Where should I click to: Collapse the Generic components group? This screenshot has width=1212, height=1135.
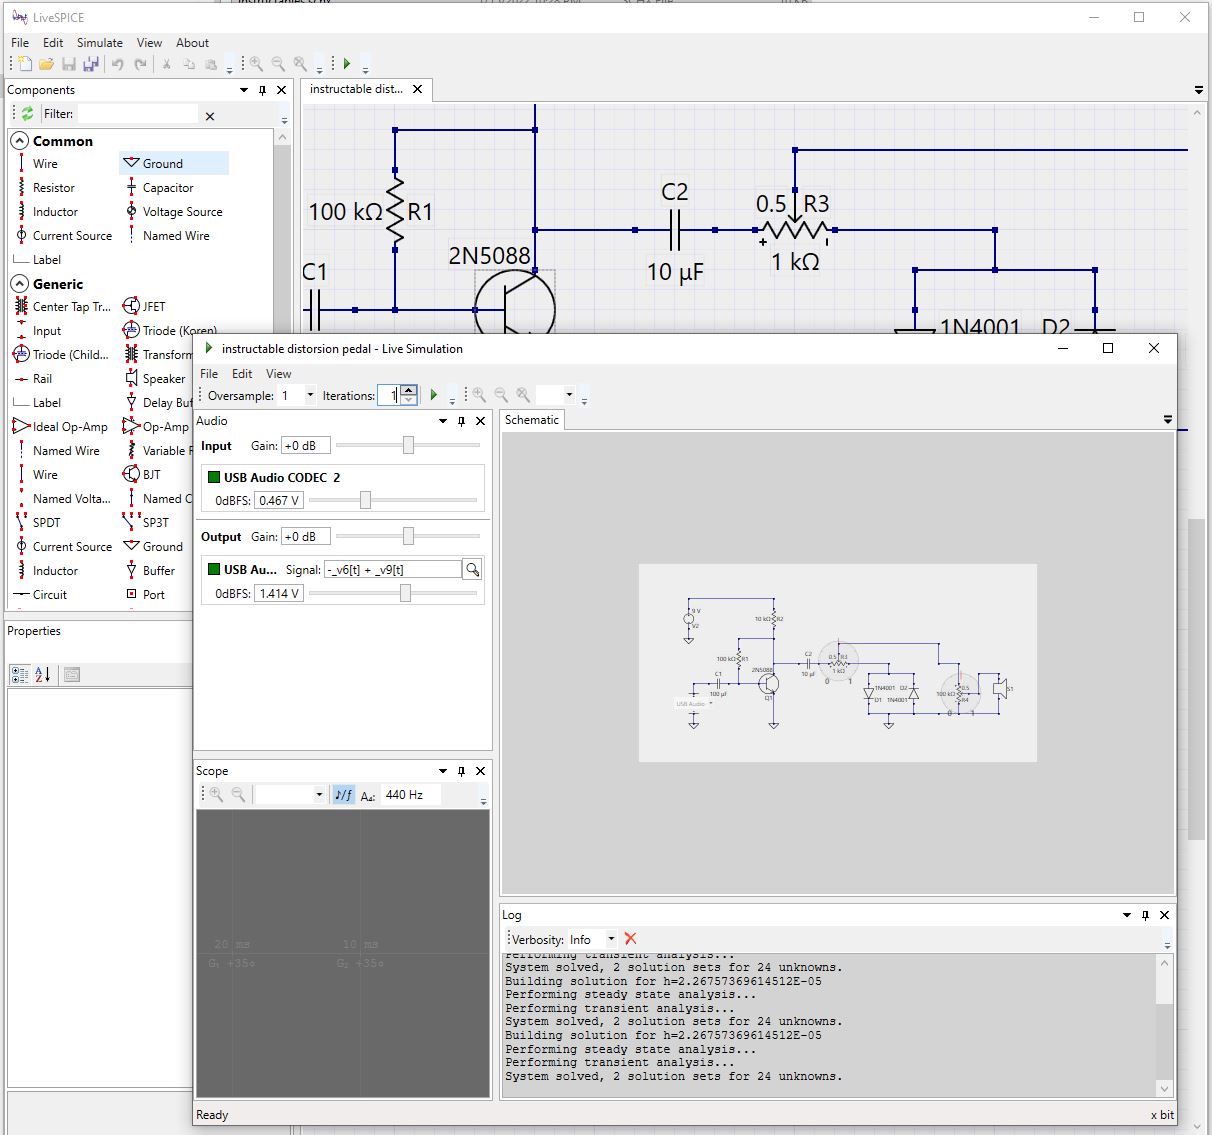point(19,284)
